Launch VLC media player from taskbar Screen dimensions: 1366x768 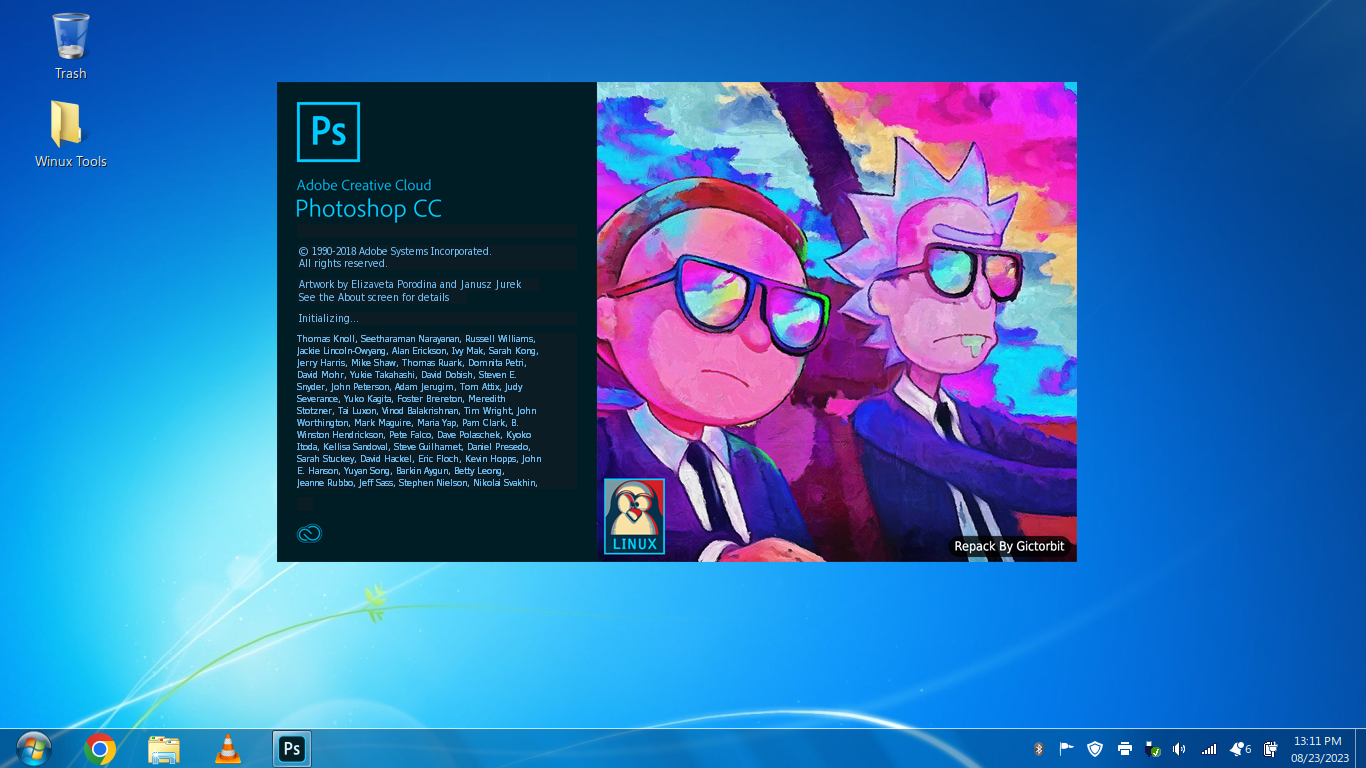click(x=228, y=749)
